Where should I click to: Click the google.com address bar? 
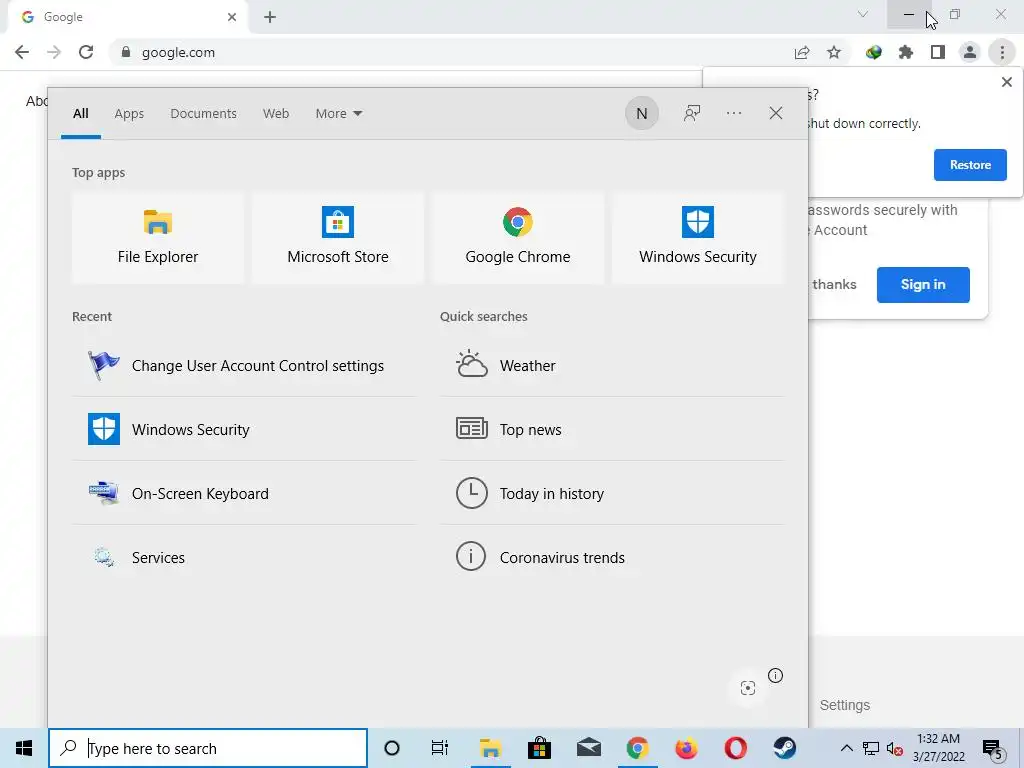tap(457, 52)
